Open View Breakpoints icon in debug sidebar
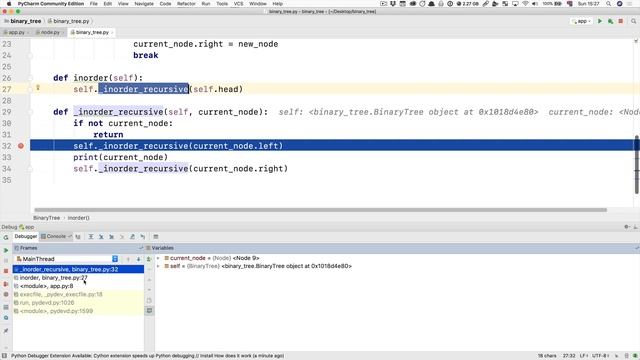640x360 pixels. click(6, 284)
